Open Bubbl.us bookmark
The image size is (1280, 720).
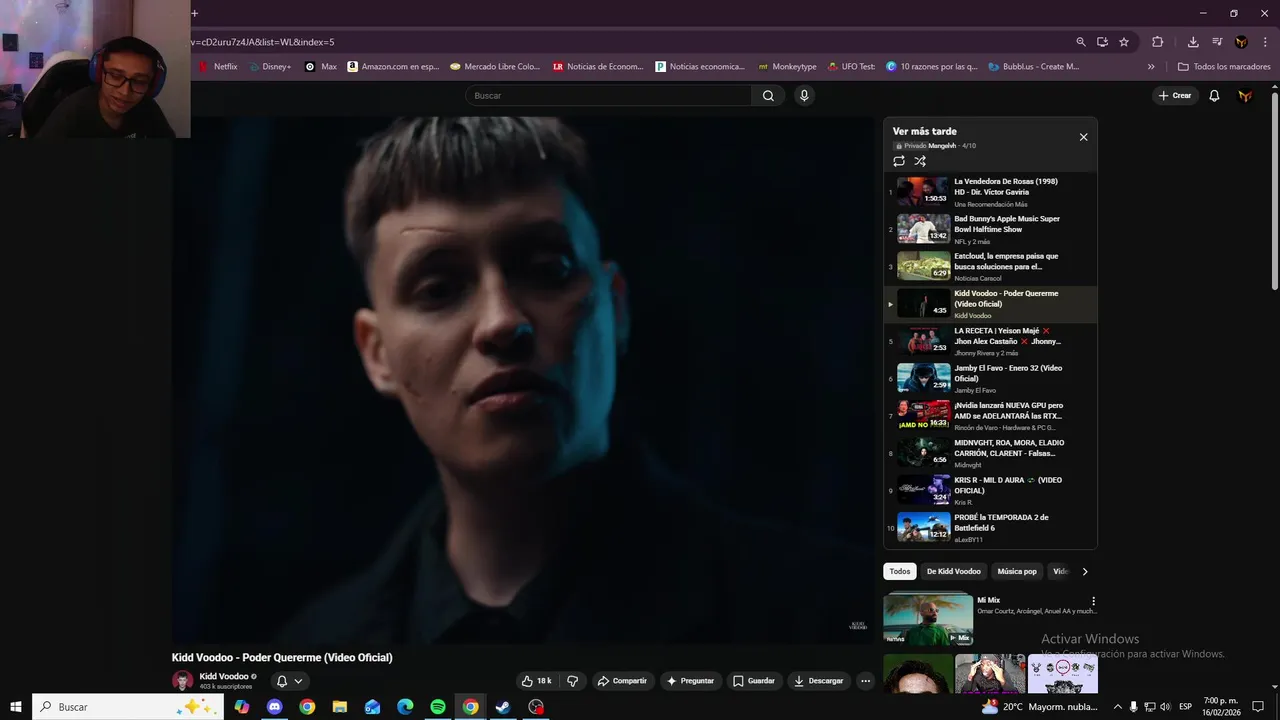1034,67
